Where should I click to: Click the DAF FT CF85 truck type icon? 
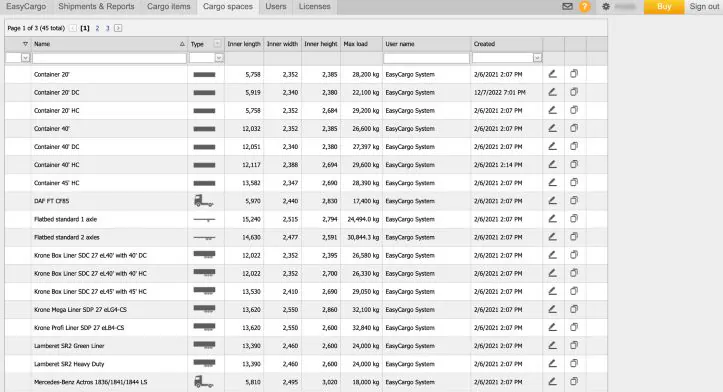[204, 201]
